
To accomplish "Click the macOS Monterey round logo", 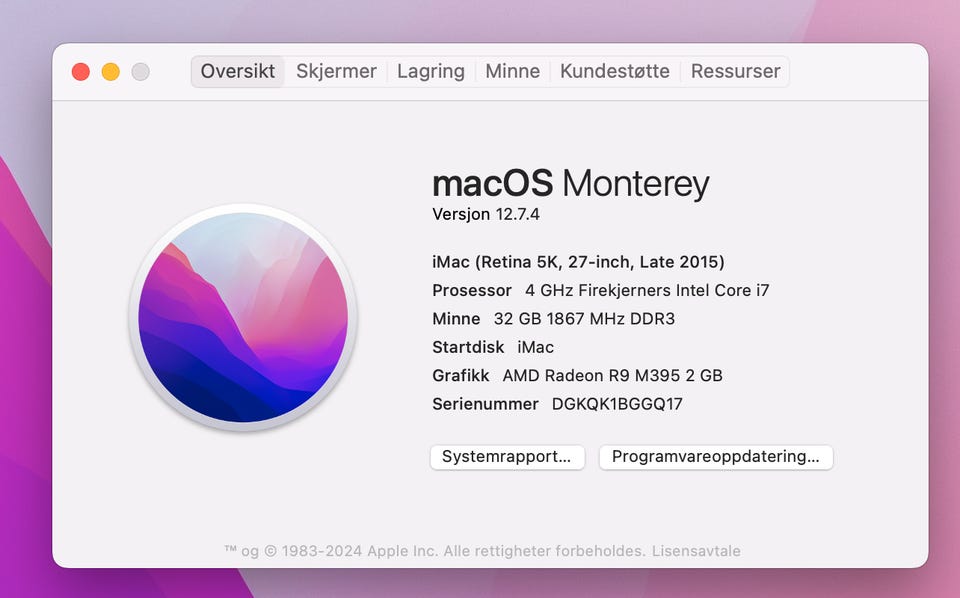I will click(243, 317).
